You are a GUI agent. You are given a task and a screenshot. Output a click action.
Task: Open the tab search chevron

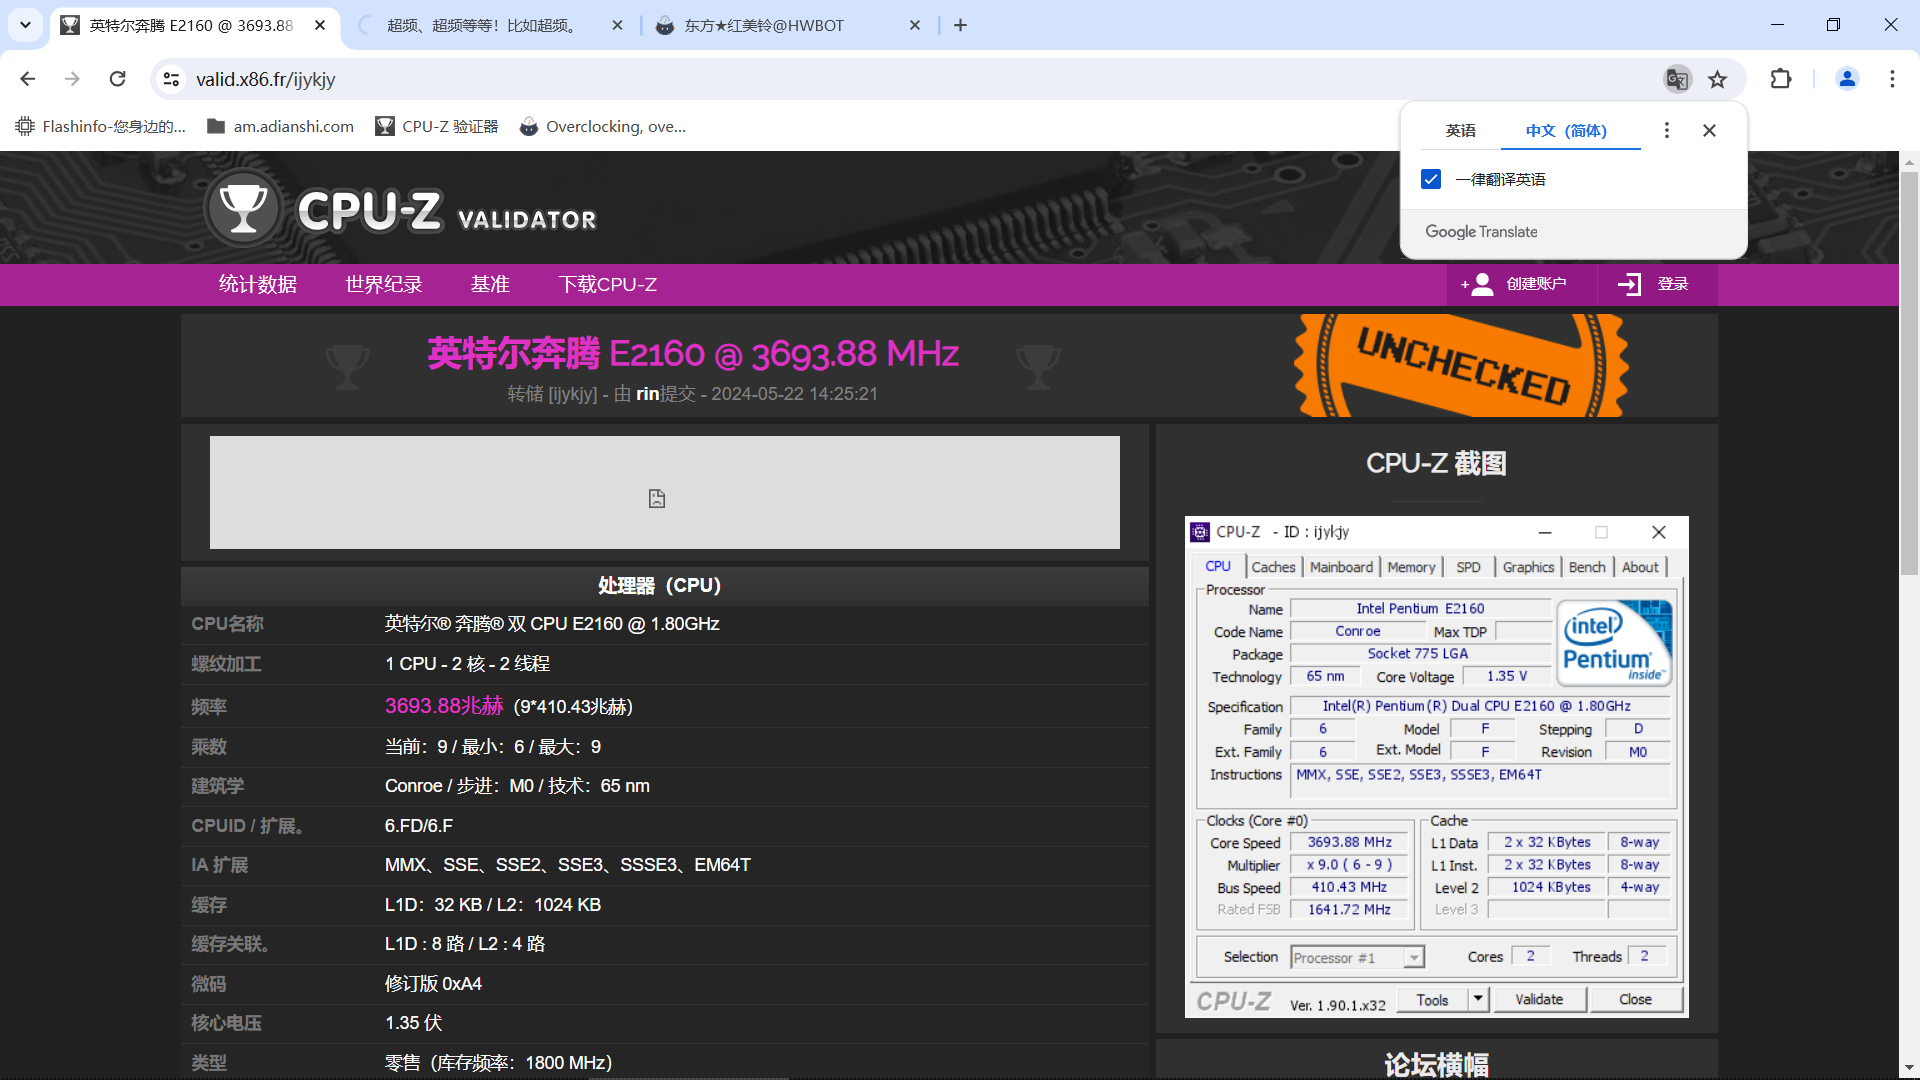tap(25, 25)
